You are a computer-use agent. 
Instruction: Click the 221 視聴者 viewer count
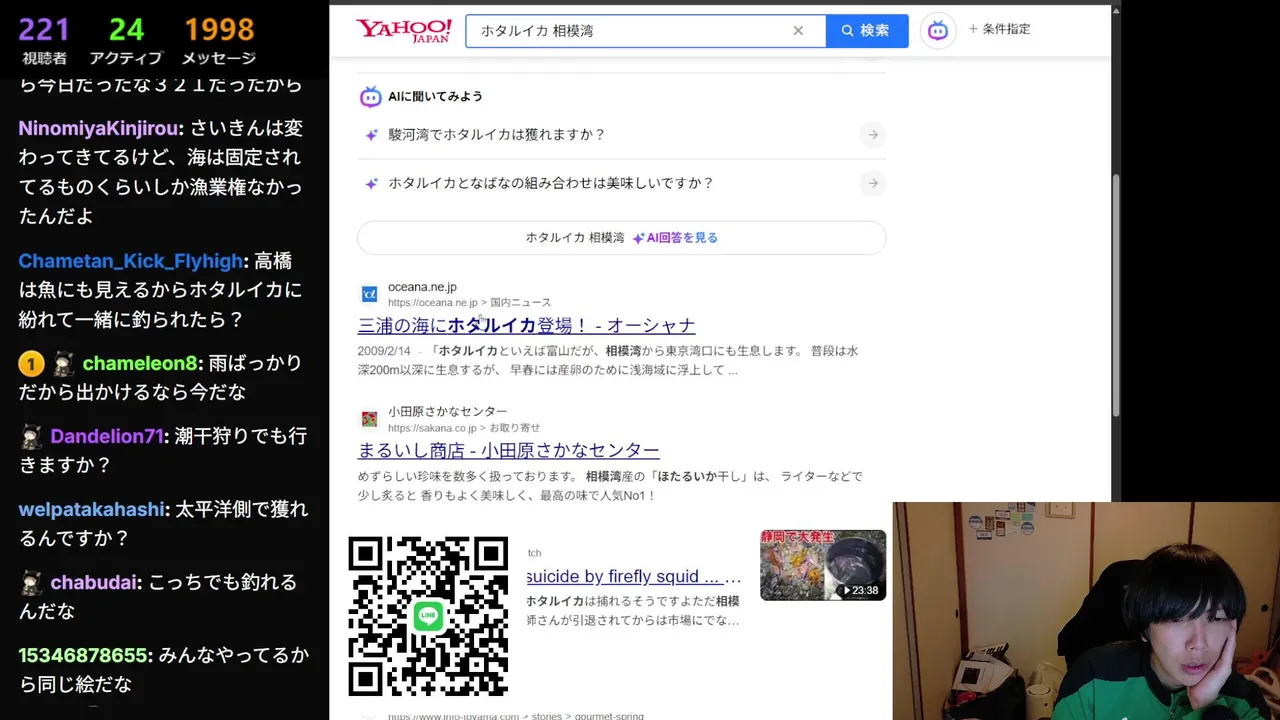45,41
